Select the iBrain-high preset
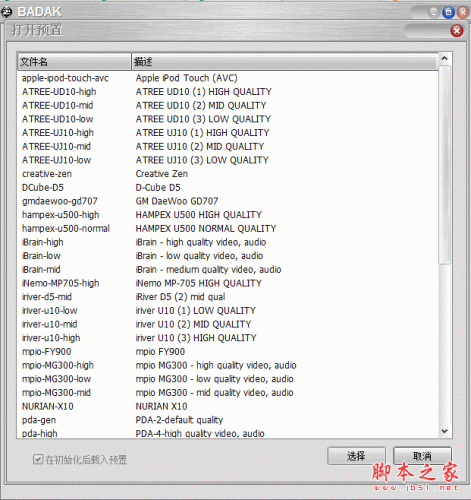 [x=43, y=242]
